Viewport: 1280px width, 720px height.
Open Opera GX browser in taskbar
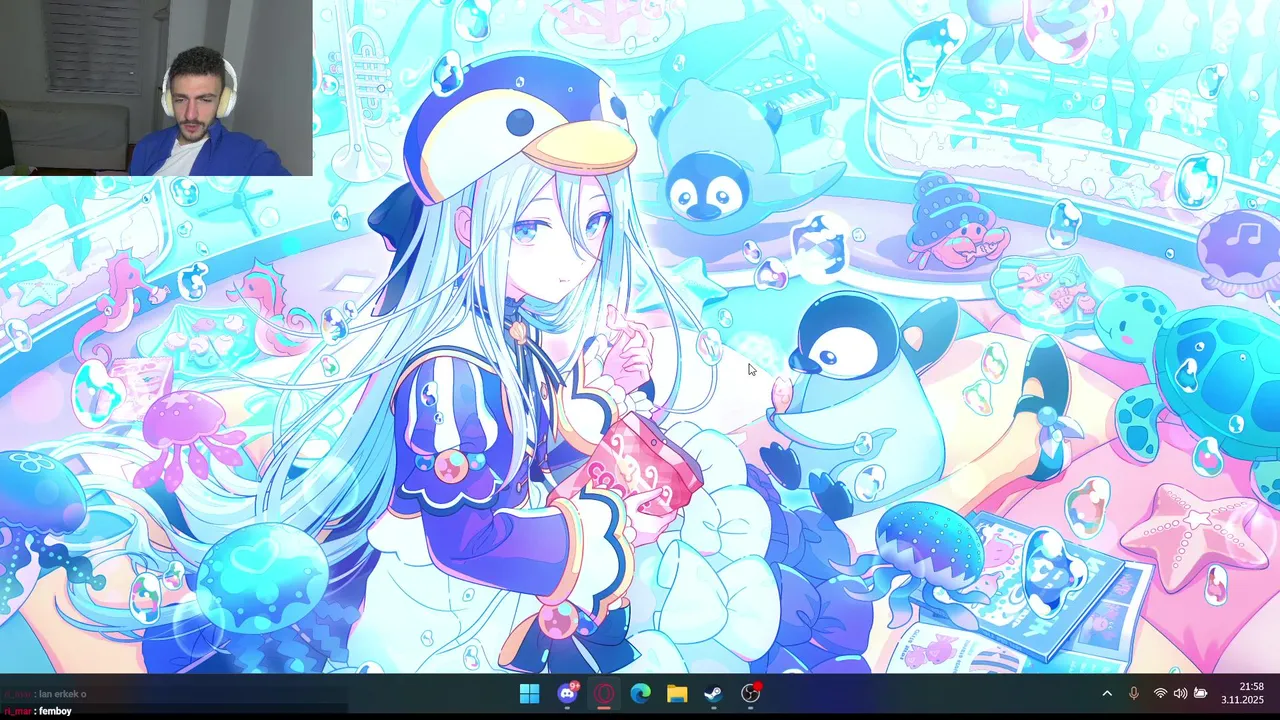coord(604,693)
